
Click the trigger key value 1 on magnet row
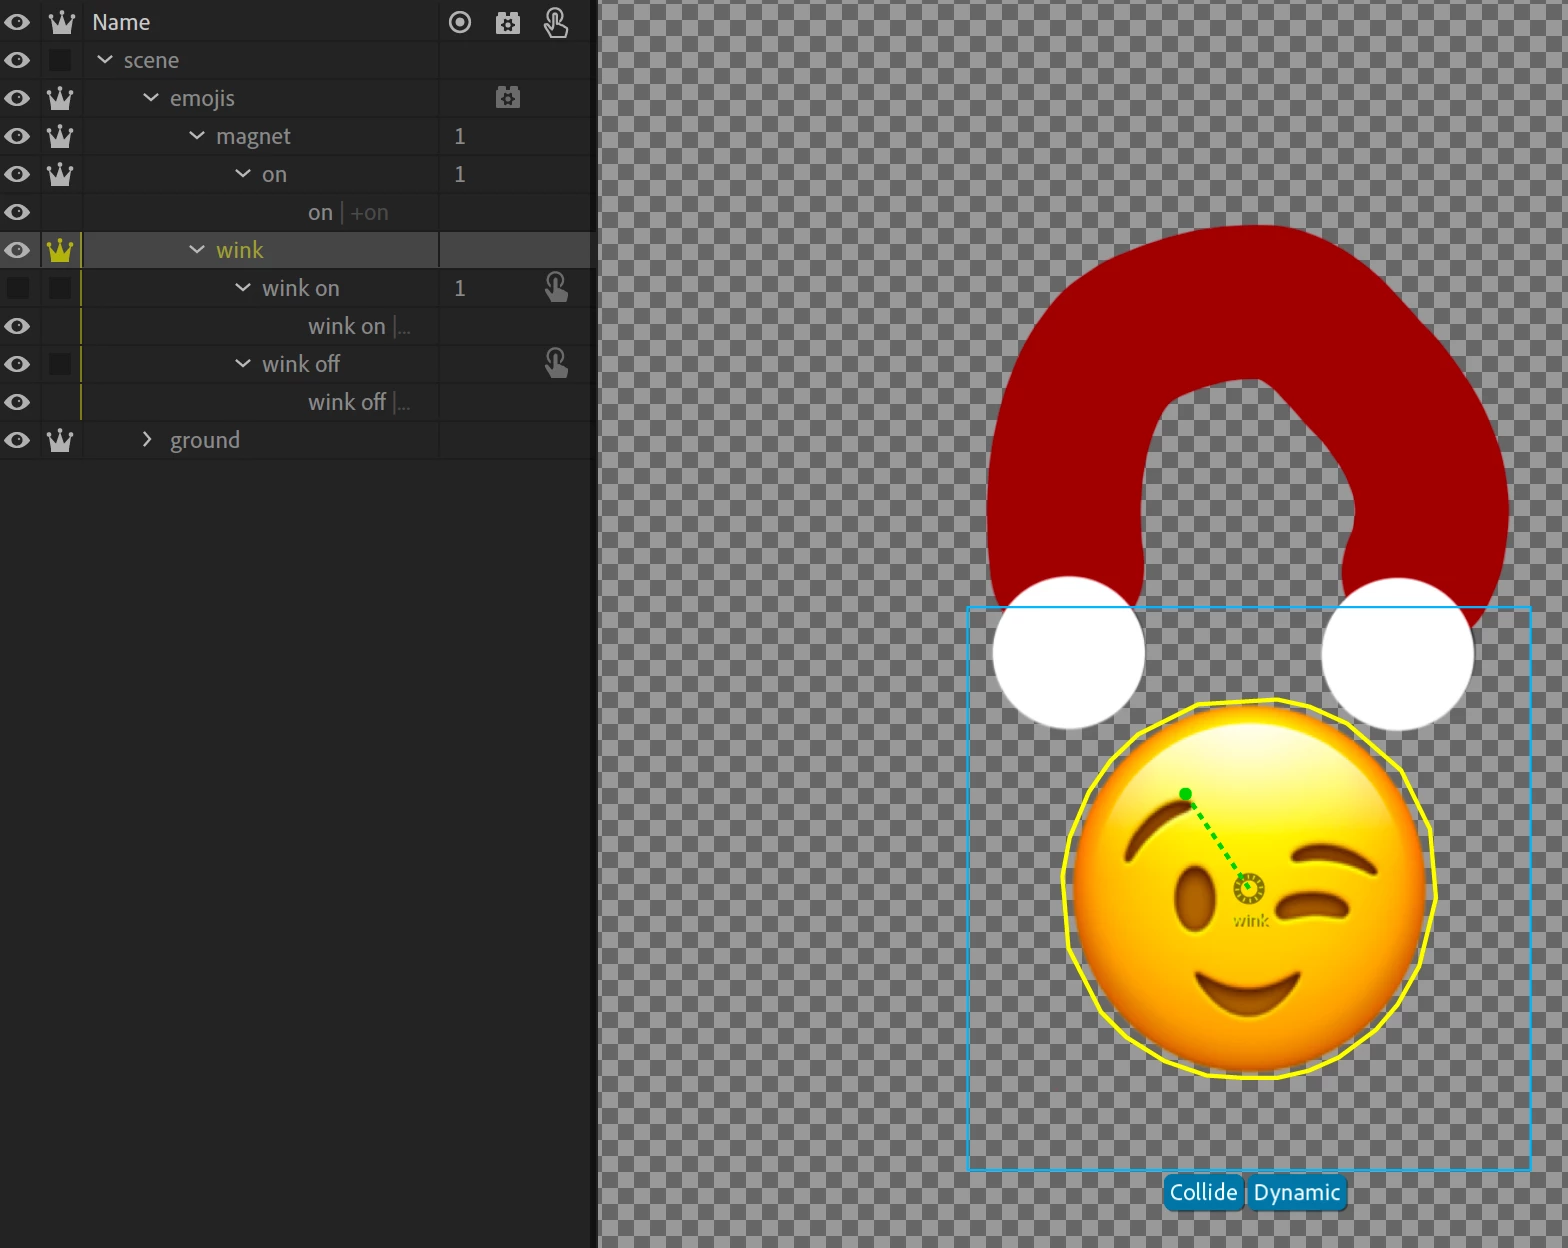point(460,136)
